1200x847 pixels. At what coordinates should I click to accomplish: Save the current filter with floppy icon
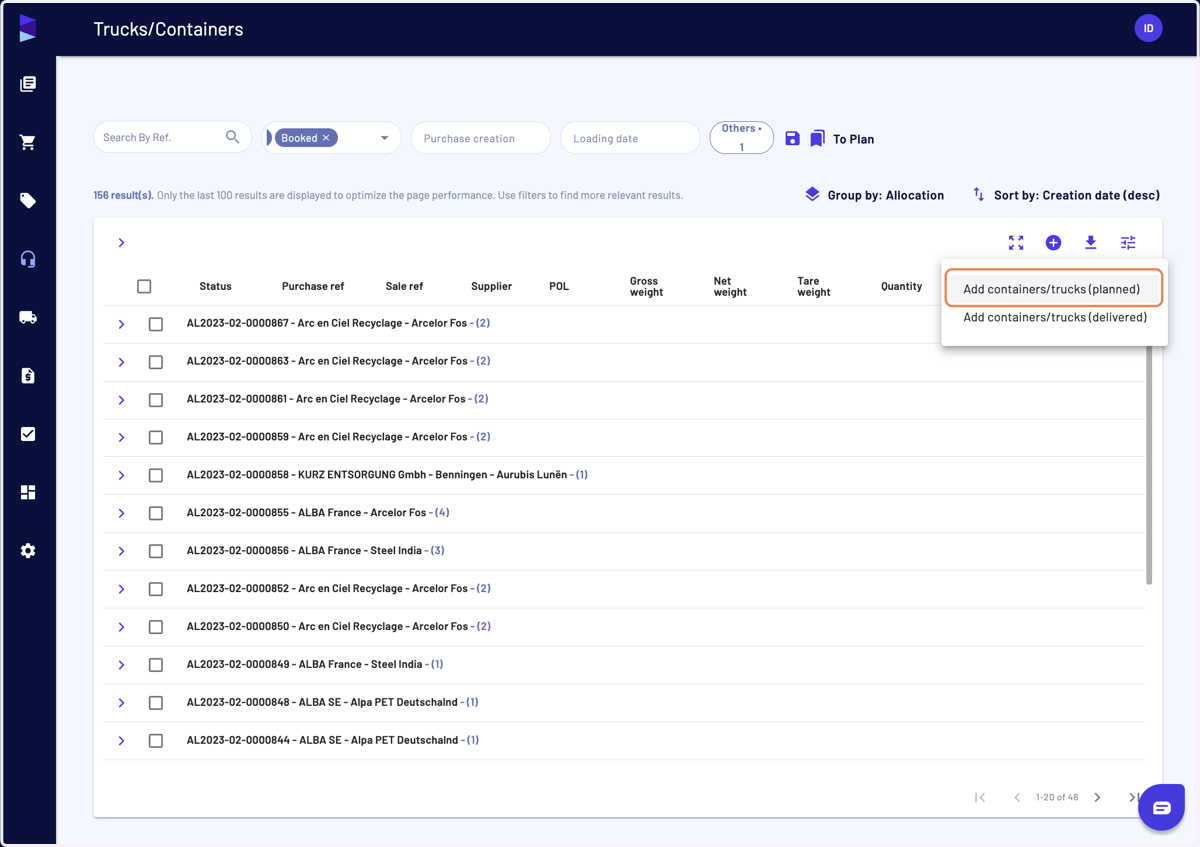[x=792, y=138]
